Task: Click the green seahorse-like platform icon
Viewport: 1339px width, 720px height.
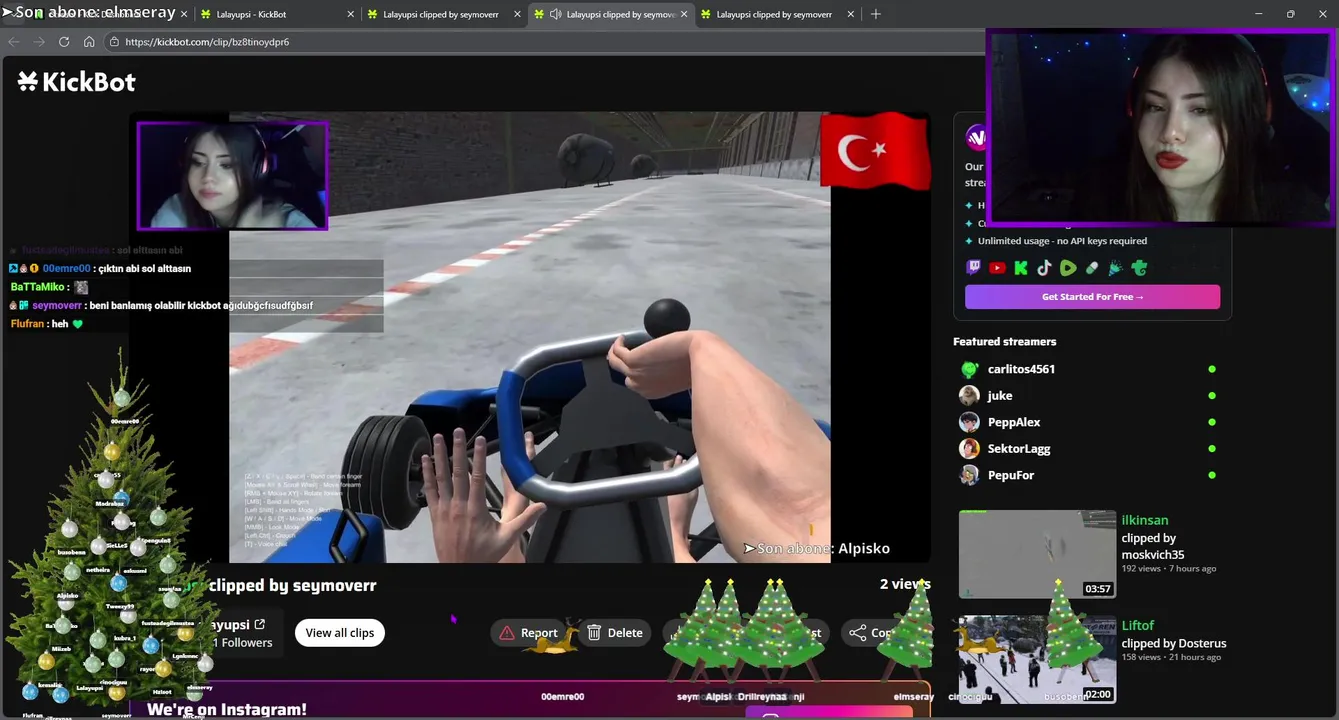Action: [x=1139, y=268]
